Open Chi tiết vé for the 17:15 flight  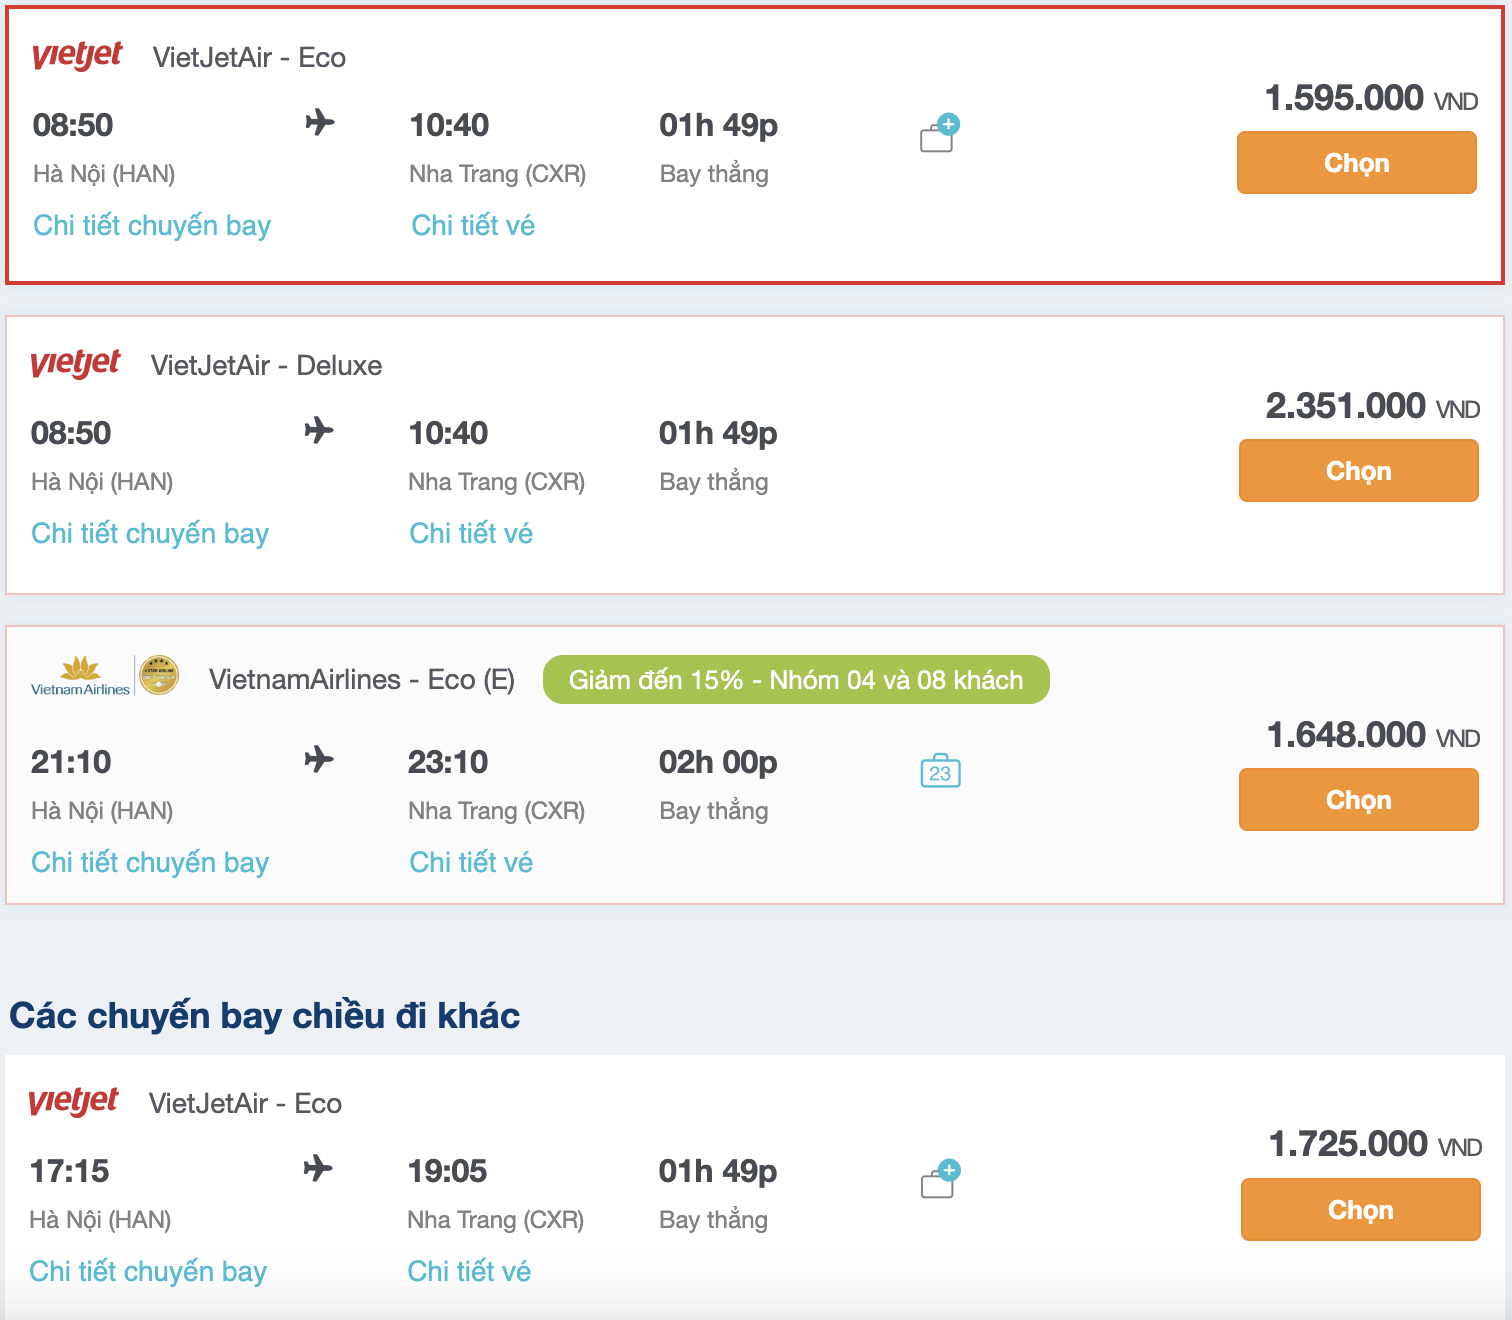469,1270
